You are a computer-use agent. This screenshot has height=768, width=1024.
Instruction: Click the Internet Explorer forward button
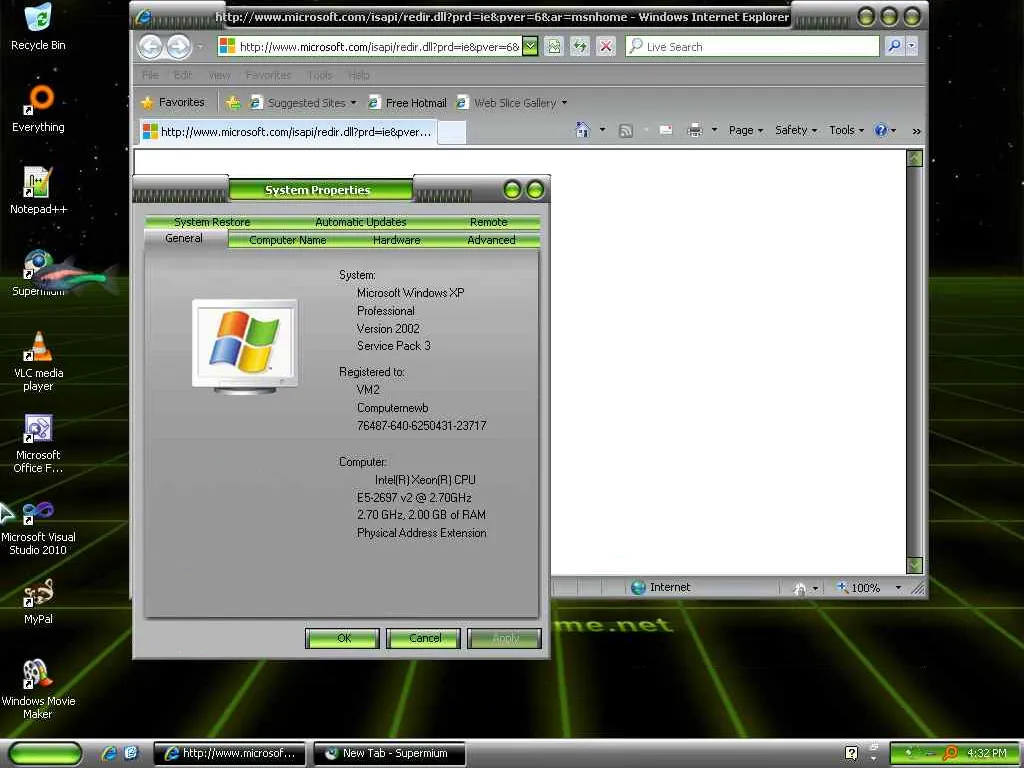pos(178,46)
